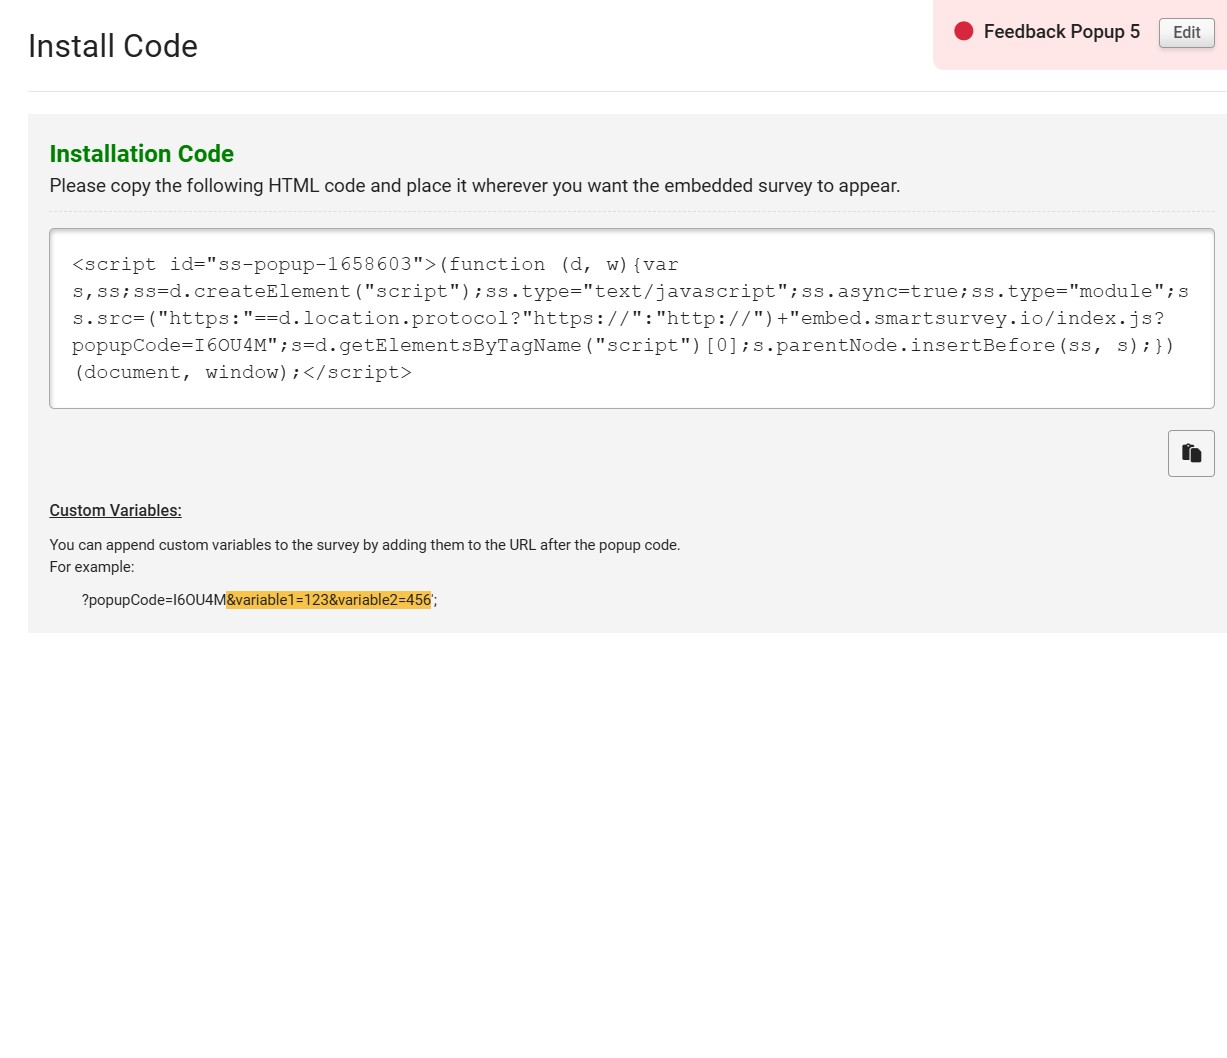Viewport: 1227px width, 1058px height.
Task: Click the highlighted &variable1=123&variable2=456 text
Action: coord(329,600)
